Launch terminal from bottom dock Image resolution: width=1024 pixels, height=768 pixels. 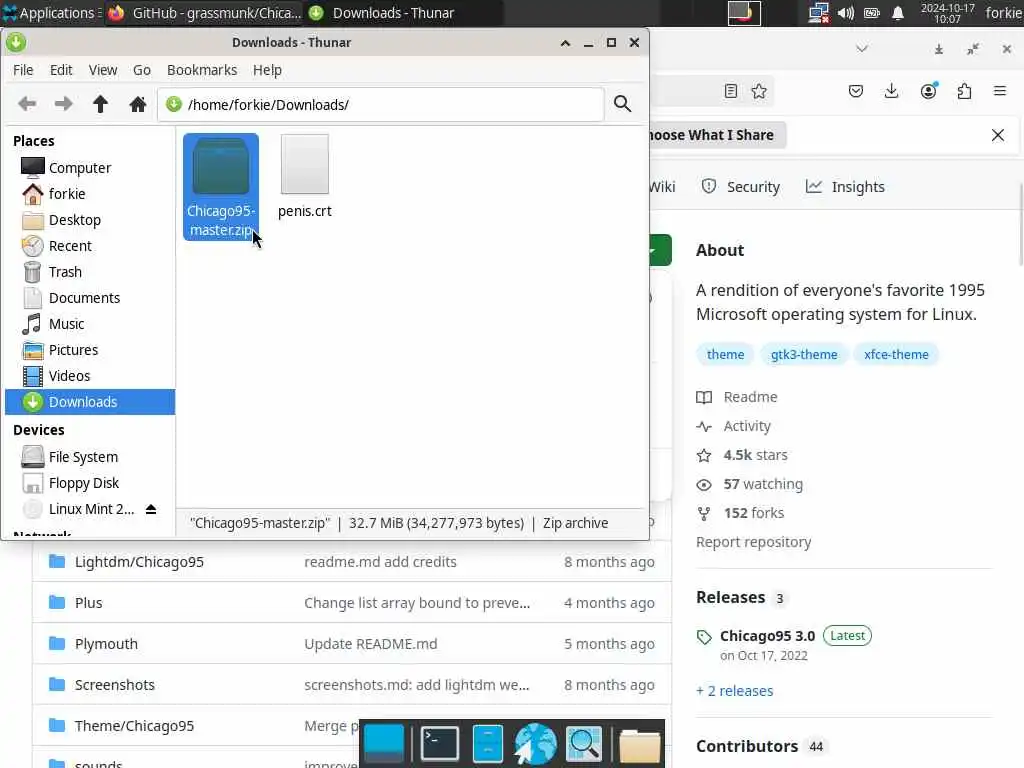point(439,743)
